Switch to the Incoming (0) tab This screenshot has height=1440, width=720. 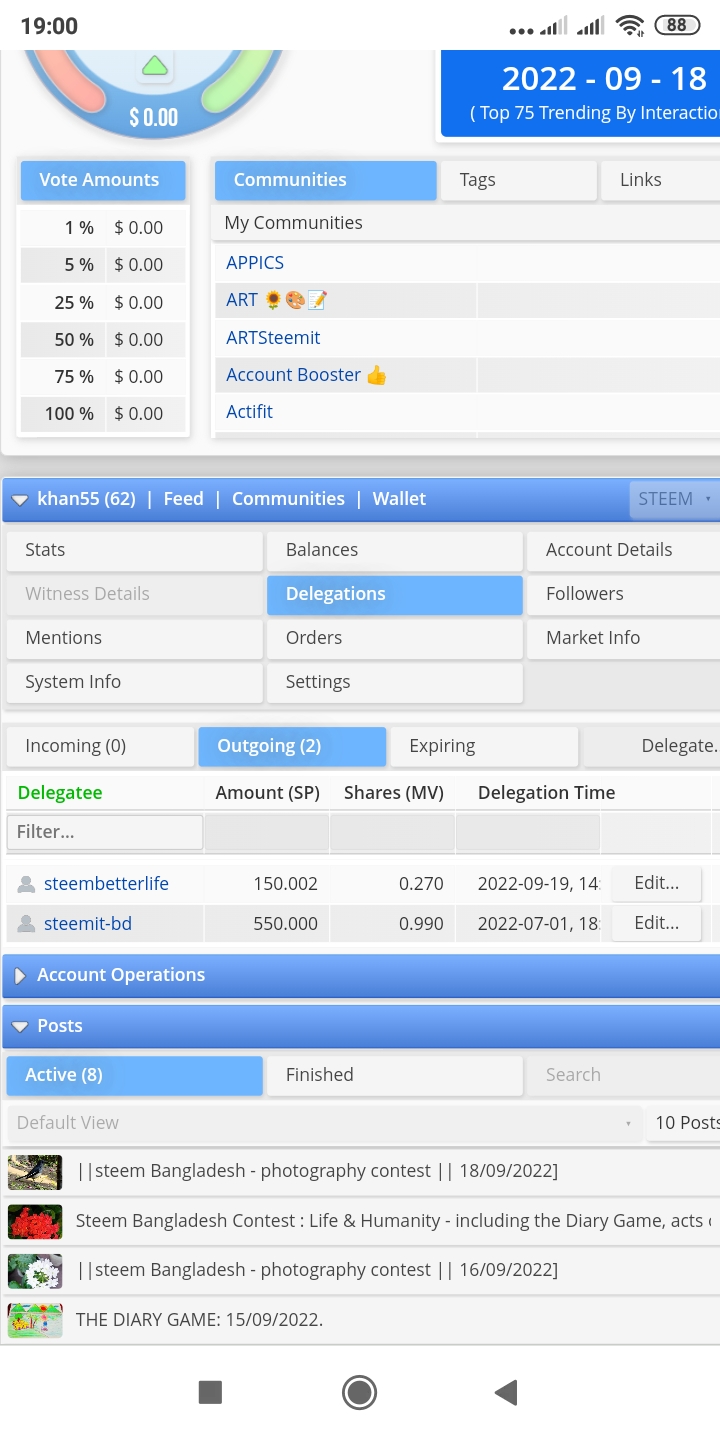tap(100, 746)
